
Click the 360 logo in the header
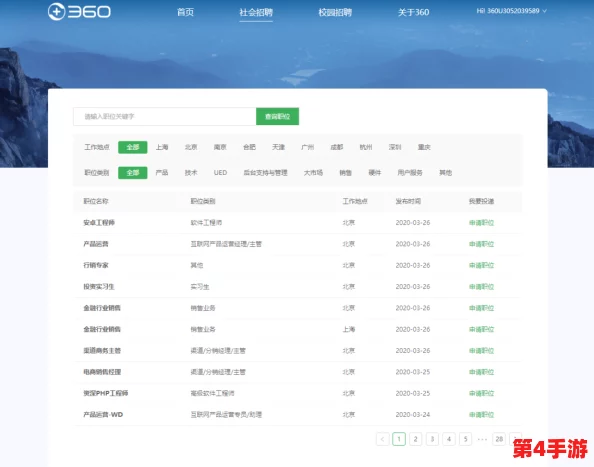[x=79, y=12]
